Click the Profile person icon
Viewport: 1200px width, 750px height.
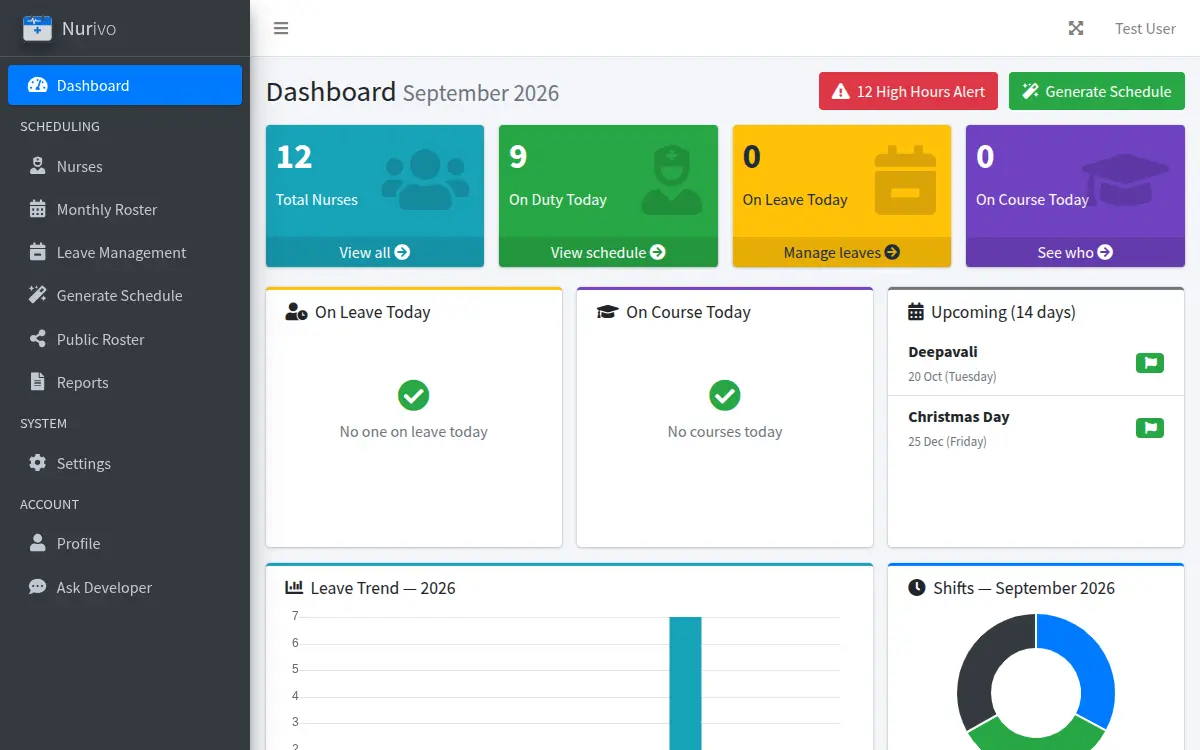coord(38,543)
